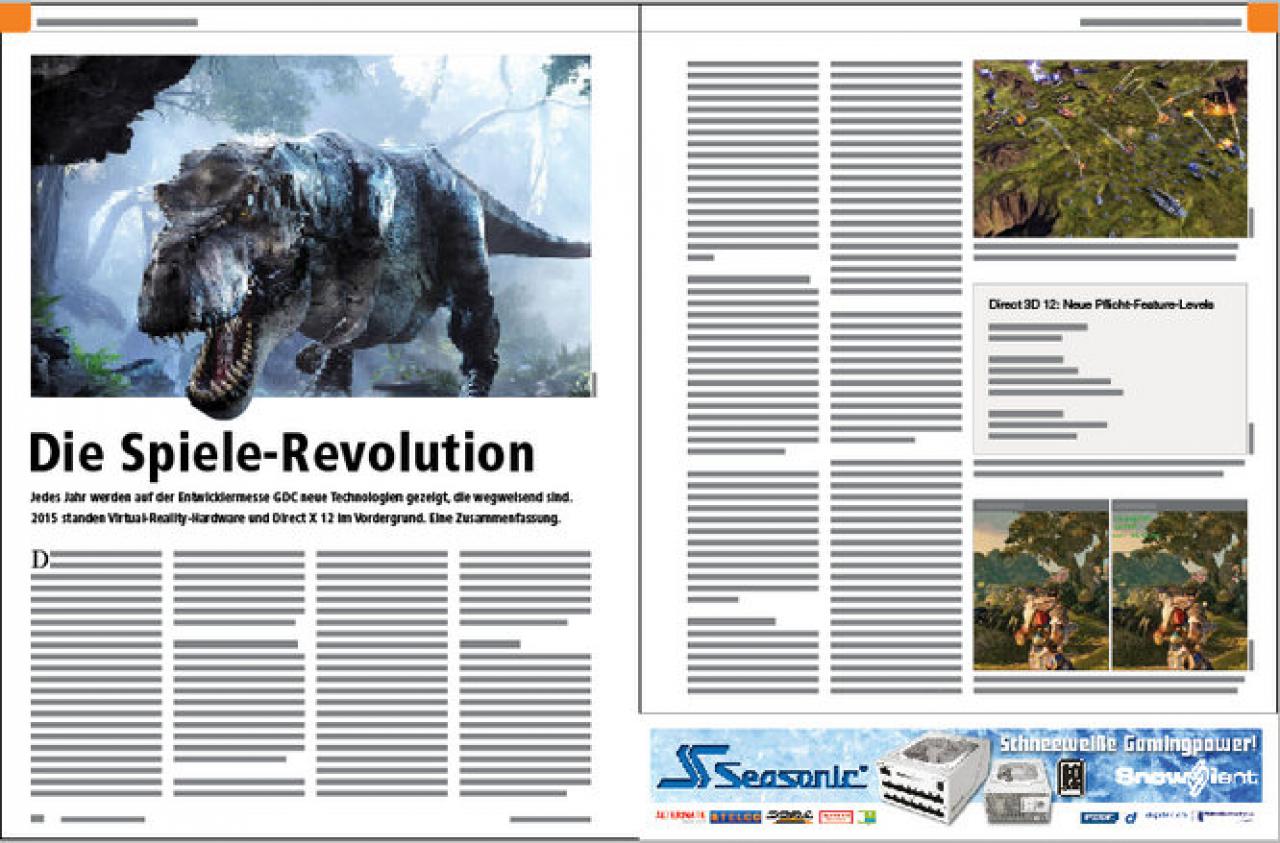This screenshot has width=1280, height=843.
Task: Click the Direct 3D 12 info box title
Action: [x=1101, y=304]
